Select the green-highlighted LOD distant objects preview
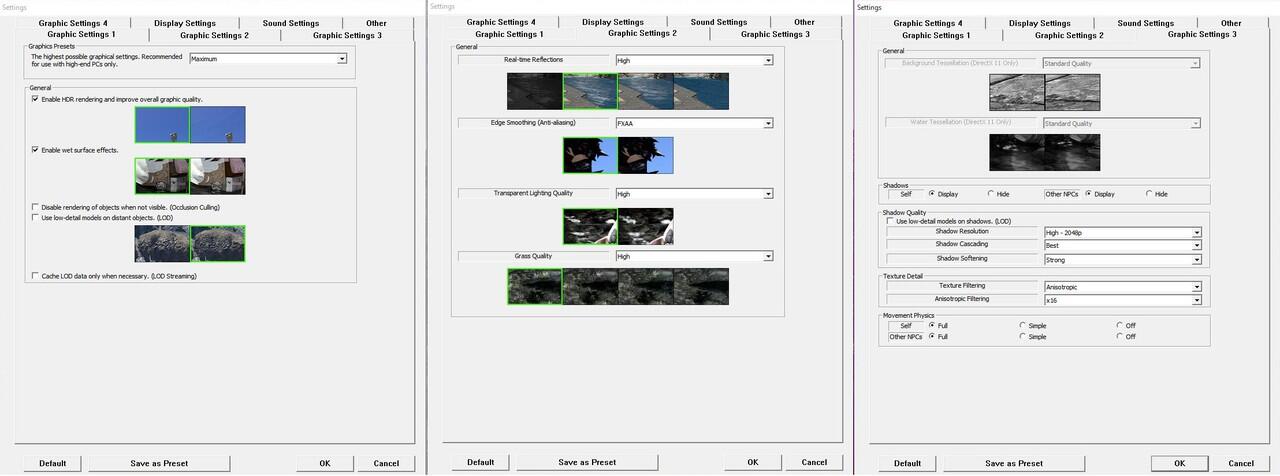 [218, 243]
